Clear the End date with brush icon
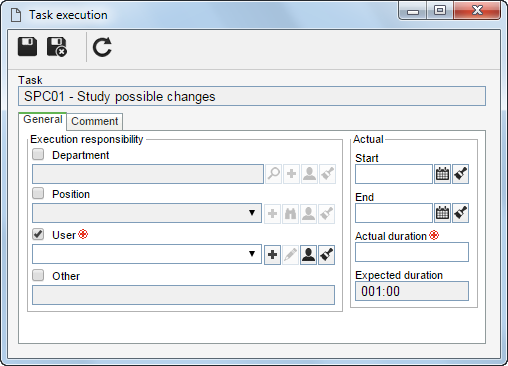Screen dimensions: 508x366 pyautogui.click(x=460, y=213)
